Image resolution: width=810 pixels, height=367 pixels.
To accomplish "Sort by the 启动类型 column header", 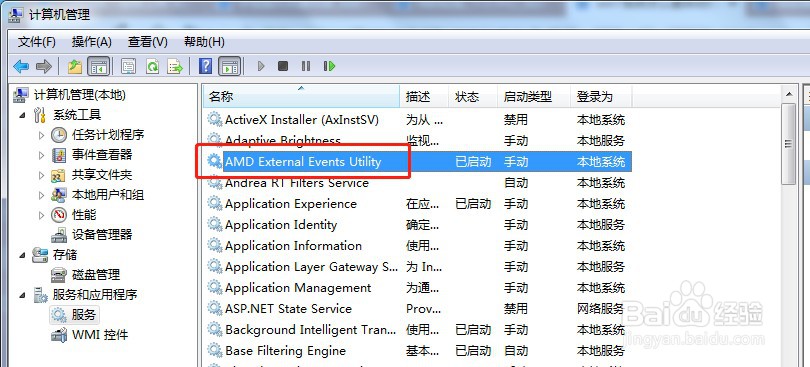I will (x=534, y=97).
